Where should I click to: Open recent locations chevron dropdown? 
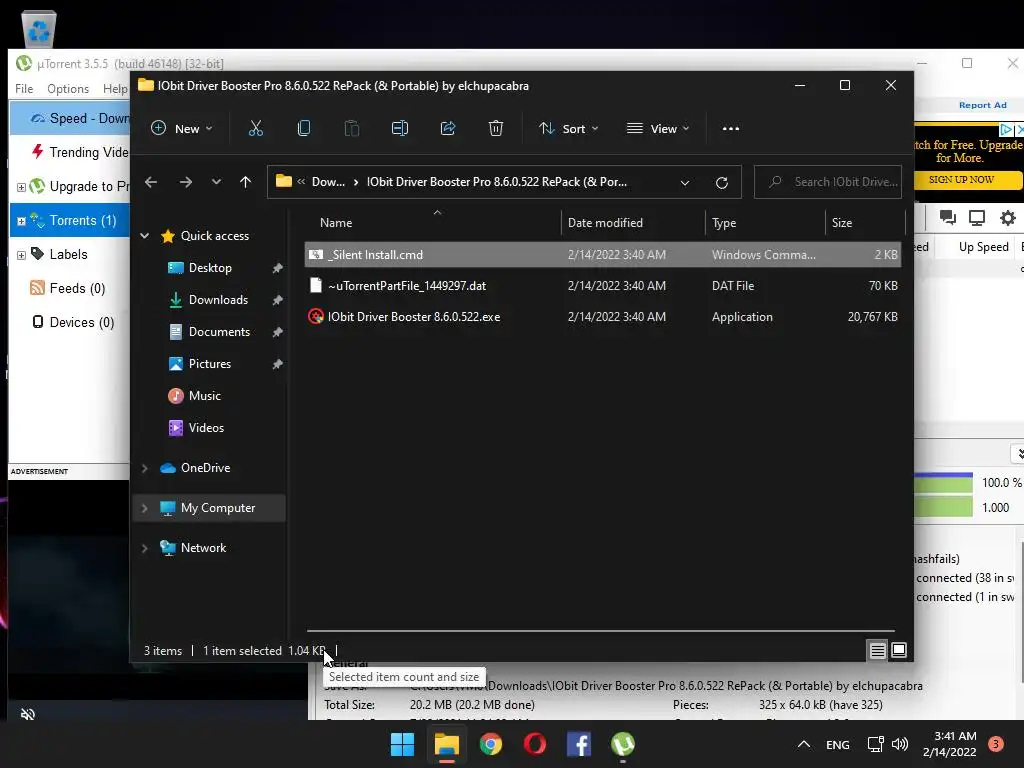tap(216, 182)
